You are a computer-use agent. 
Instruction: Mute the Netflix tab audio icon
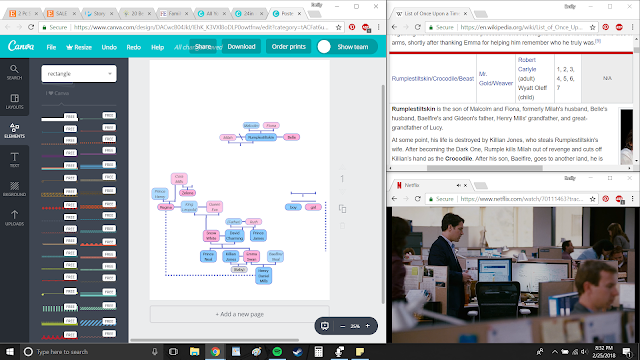[458, 185]
